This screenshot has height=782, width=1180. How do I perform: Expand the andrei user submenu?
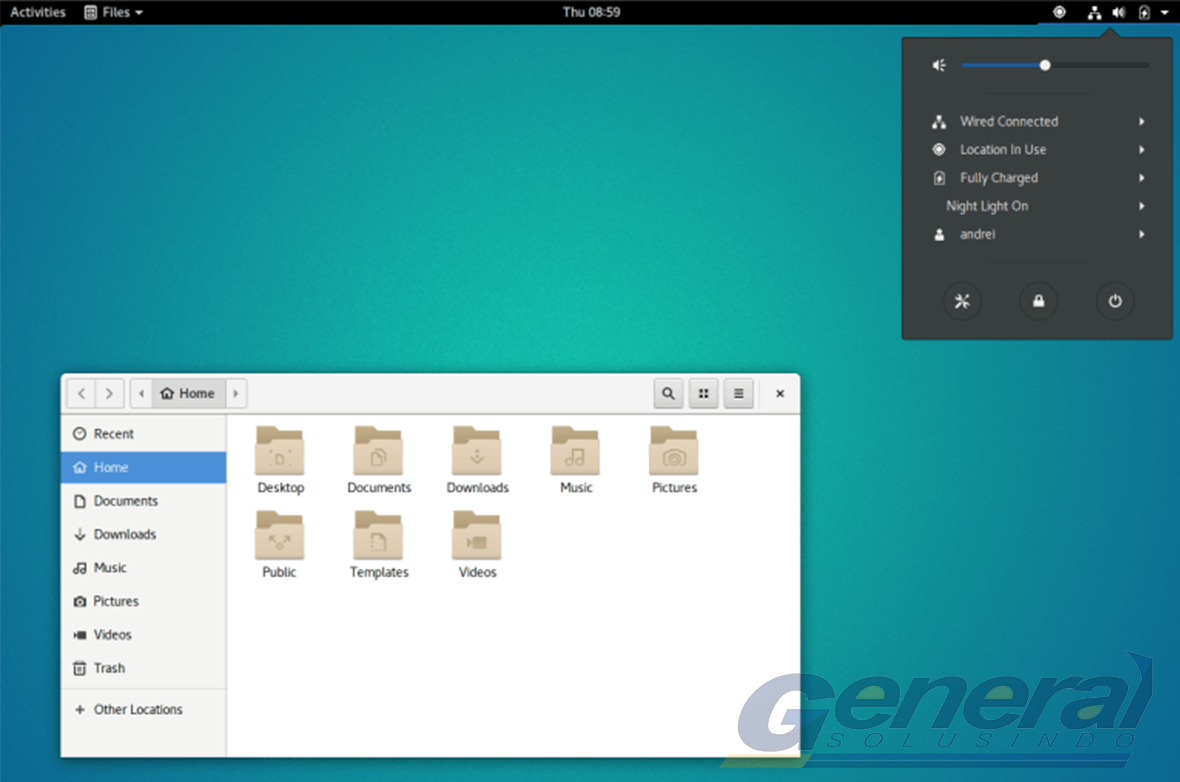1038,234
